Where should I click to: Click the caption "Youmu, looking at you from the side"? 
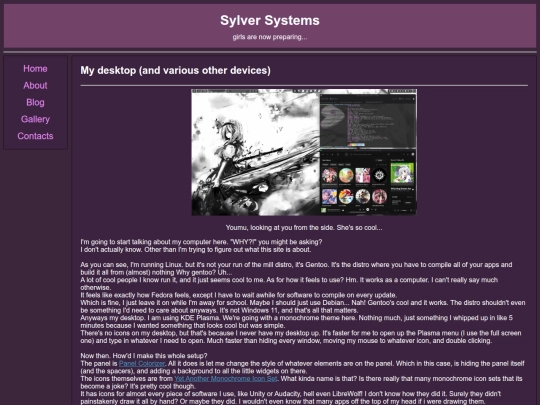(304, 227)
